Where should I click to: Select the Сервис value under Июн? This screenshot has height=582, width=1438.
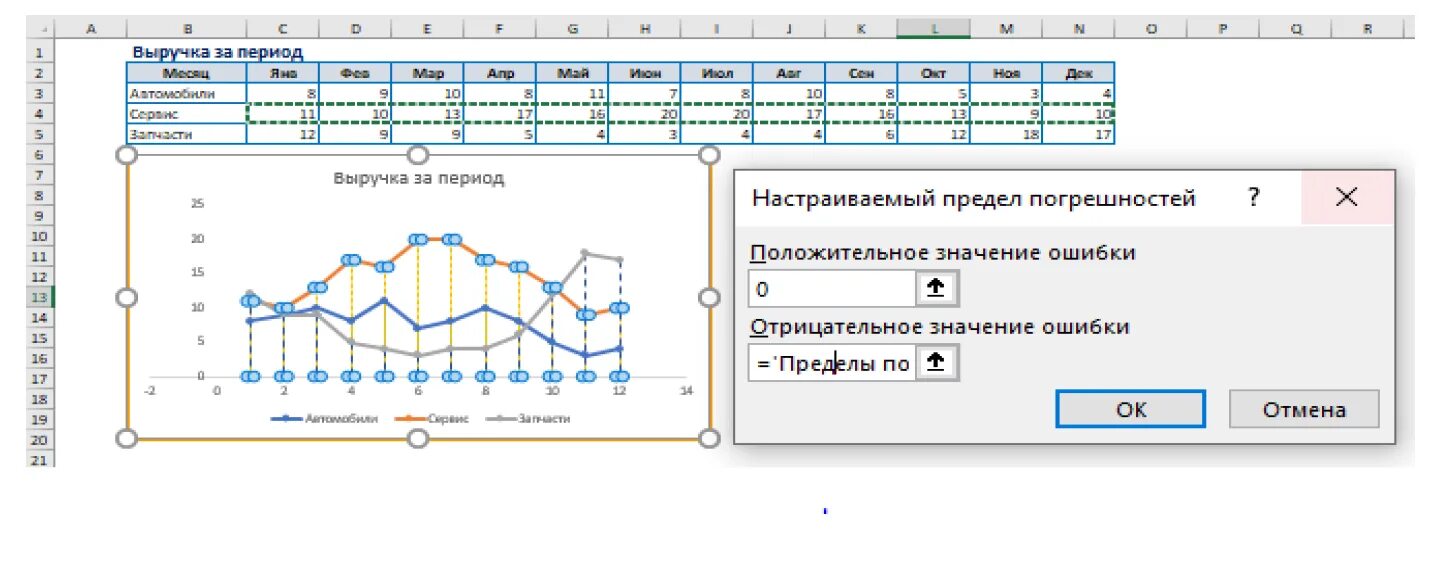(645, 114)
